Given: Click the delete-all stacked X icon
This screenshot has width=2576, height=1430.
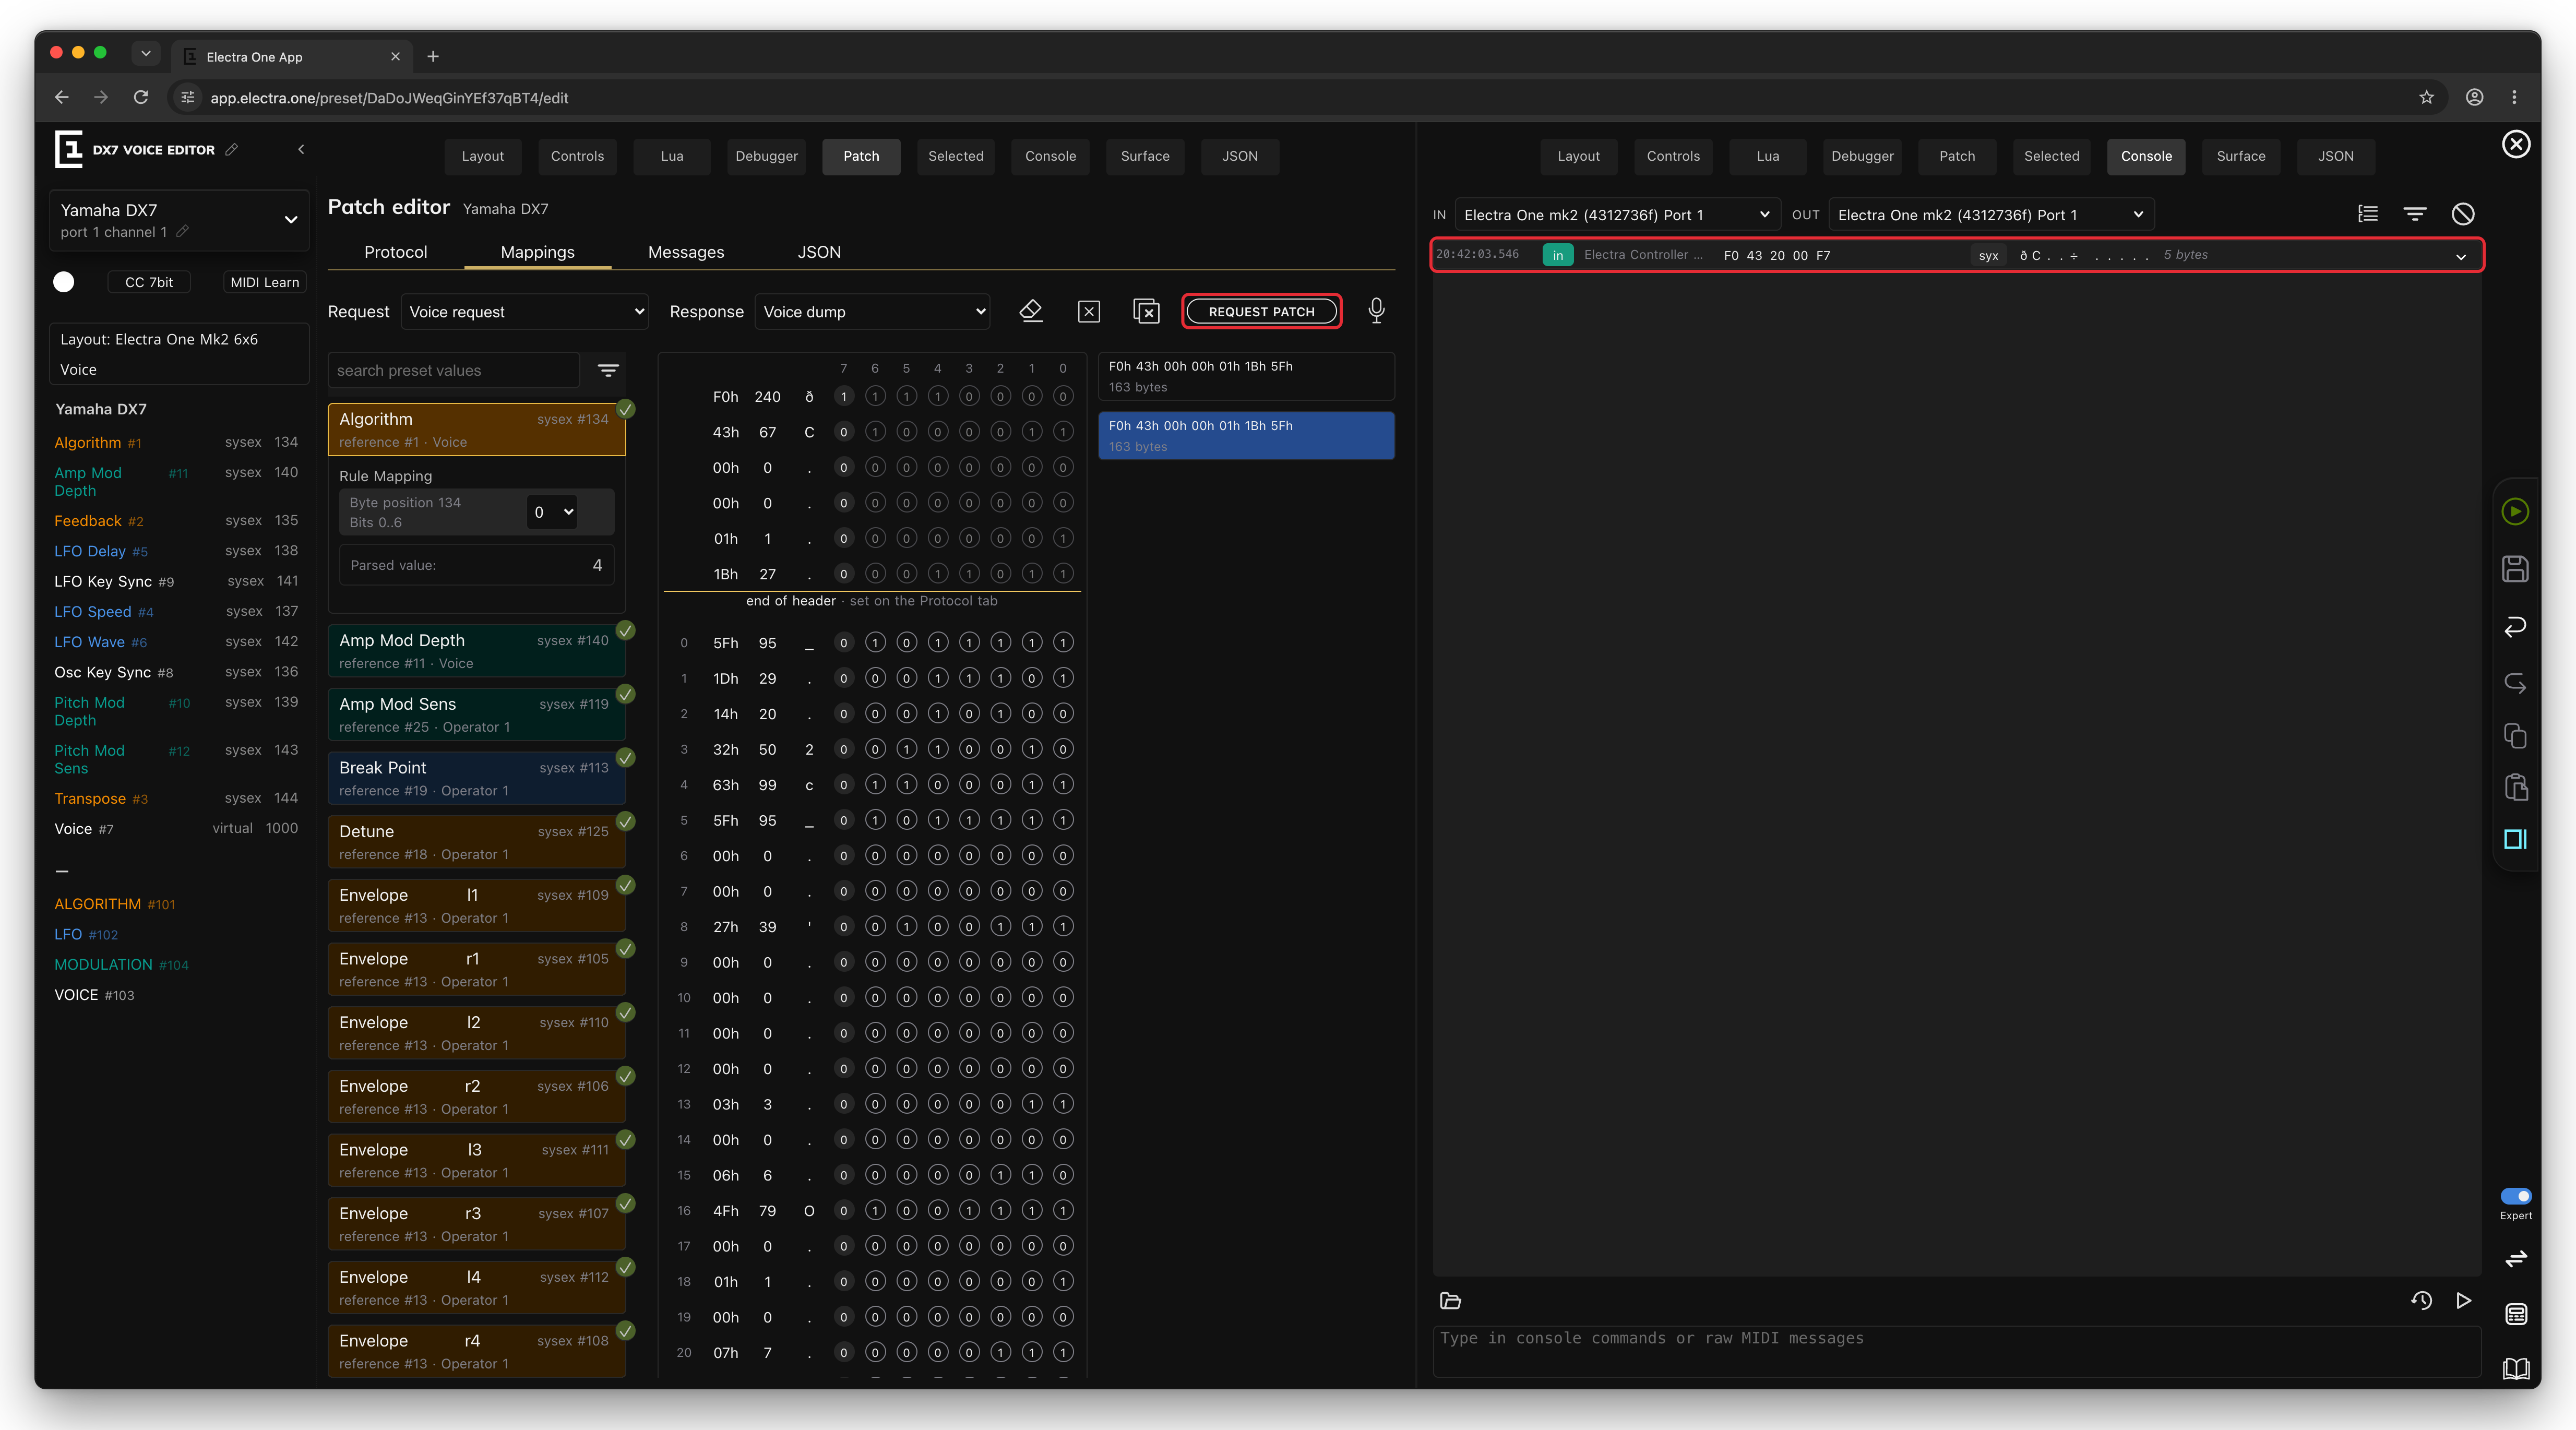Looking at the screenshot, I should click(1146, 311).
